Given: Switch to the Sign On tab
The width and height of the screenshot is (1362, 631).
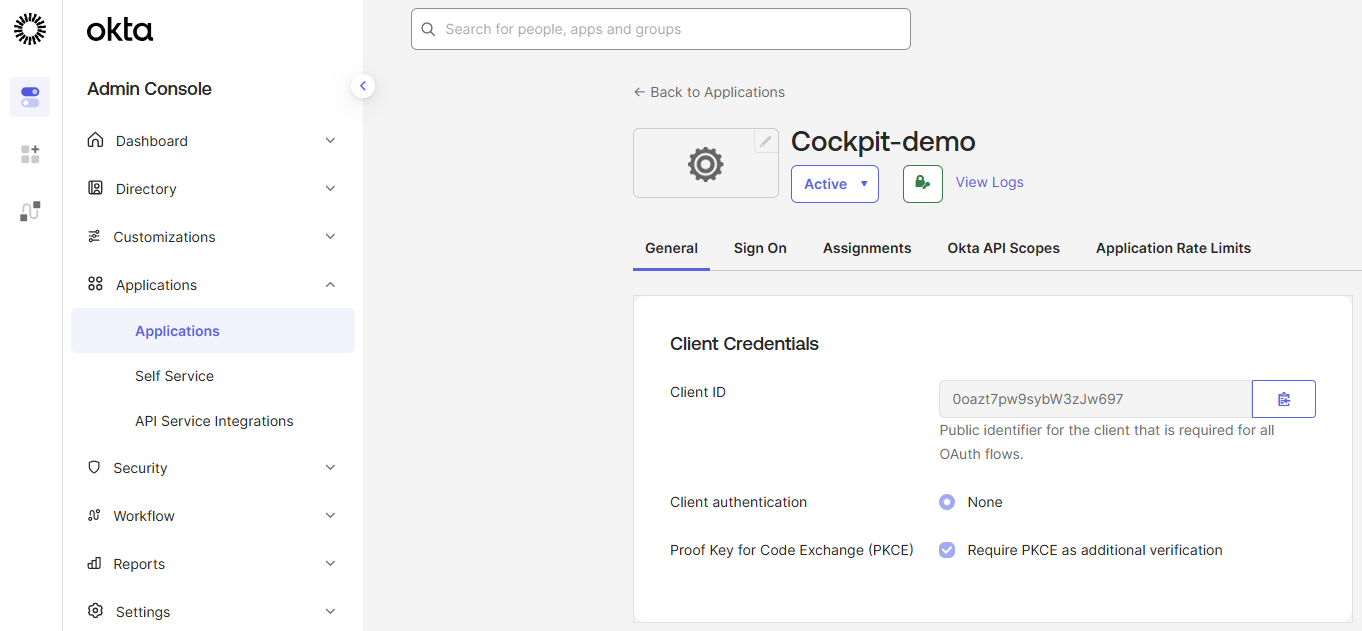Looking at the screenshot, I should 760,248.
